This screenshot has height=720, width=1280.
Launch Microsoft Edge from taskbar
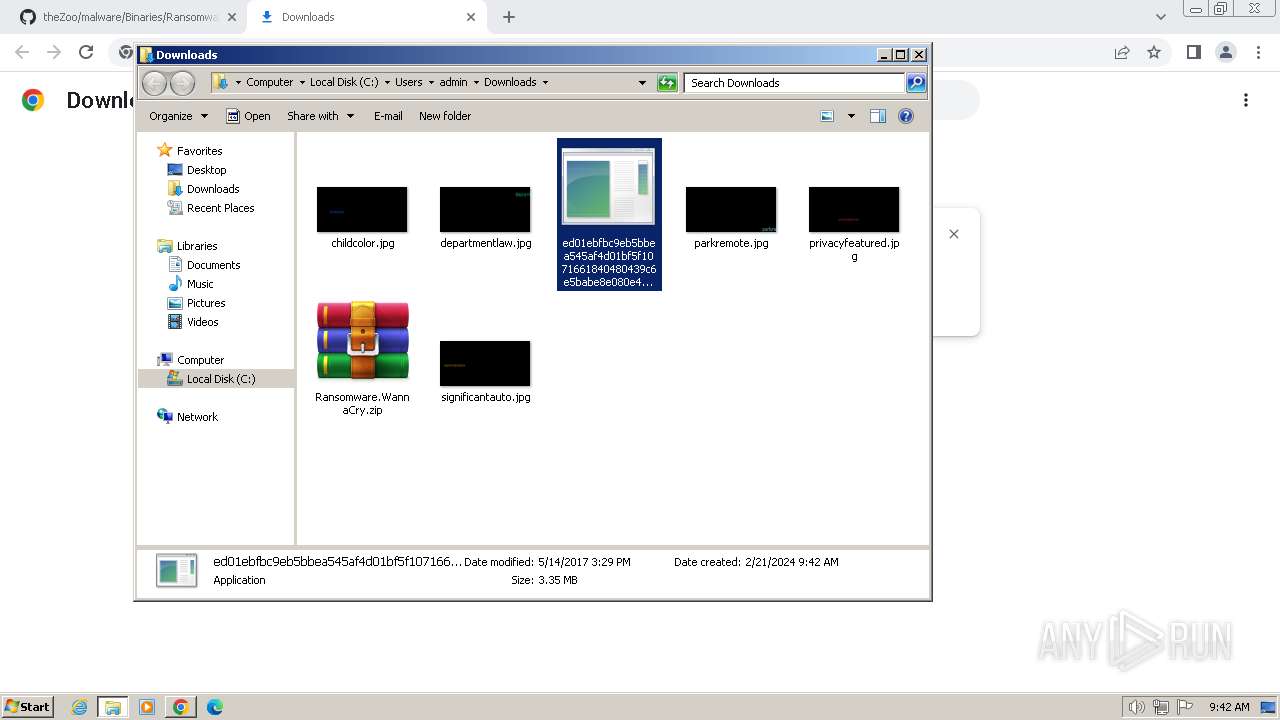(x=214, y=707)
